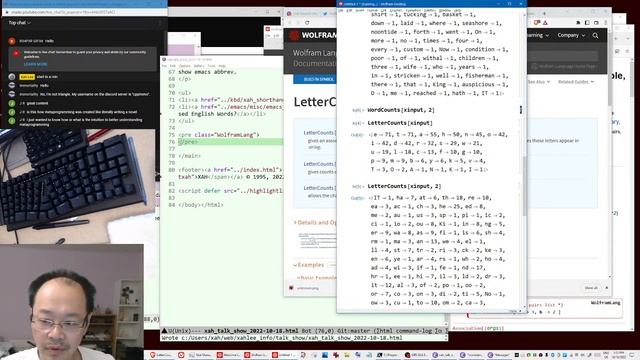Click the Mathematica notebook title bar icon
This screenshot has height=360, width=640.
[341, 4]
